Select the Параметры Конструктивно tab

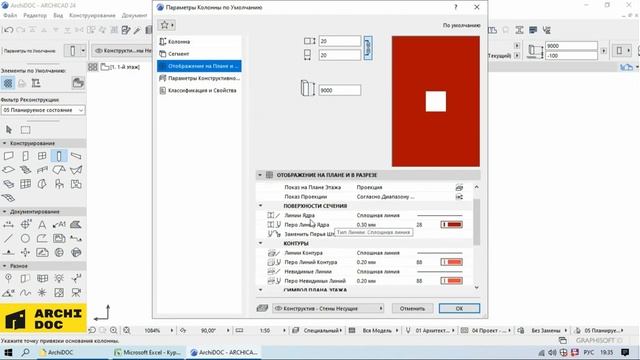[199, 78]
